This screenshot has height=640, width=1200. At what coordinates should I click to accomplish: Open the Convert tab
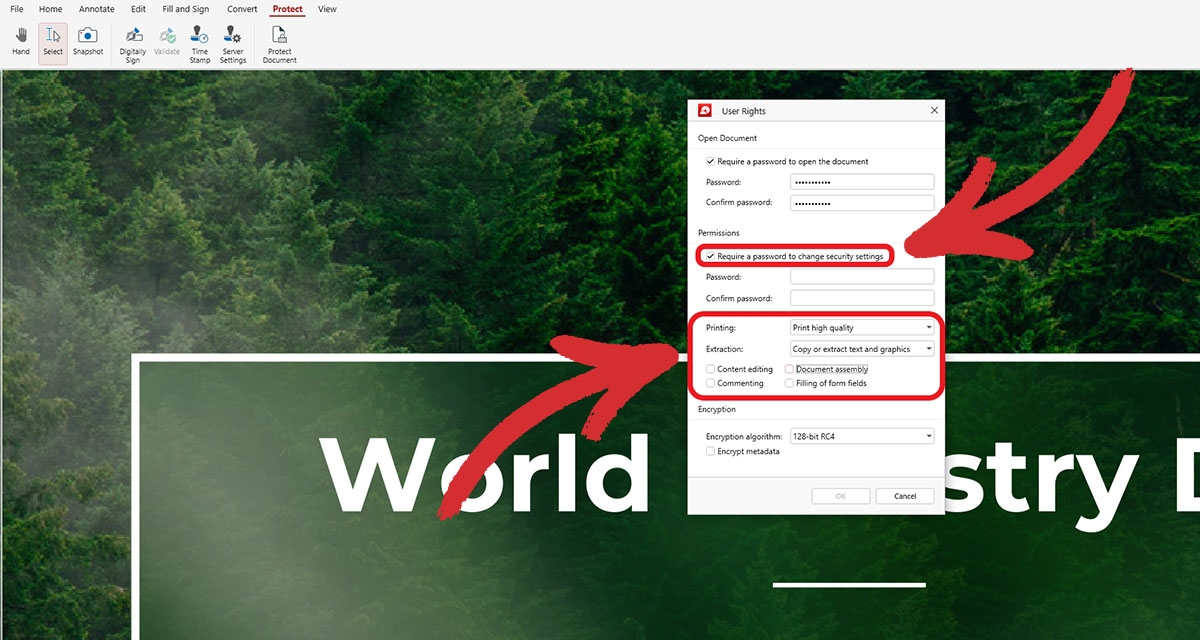pos(242,9)
